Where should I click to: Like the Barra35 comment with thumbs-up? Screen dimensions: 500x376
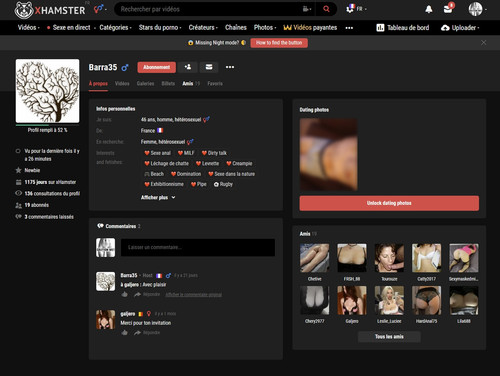point(124,294)
